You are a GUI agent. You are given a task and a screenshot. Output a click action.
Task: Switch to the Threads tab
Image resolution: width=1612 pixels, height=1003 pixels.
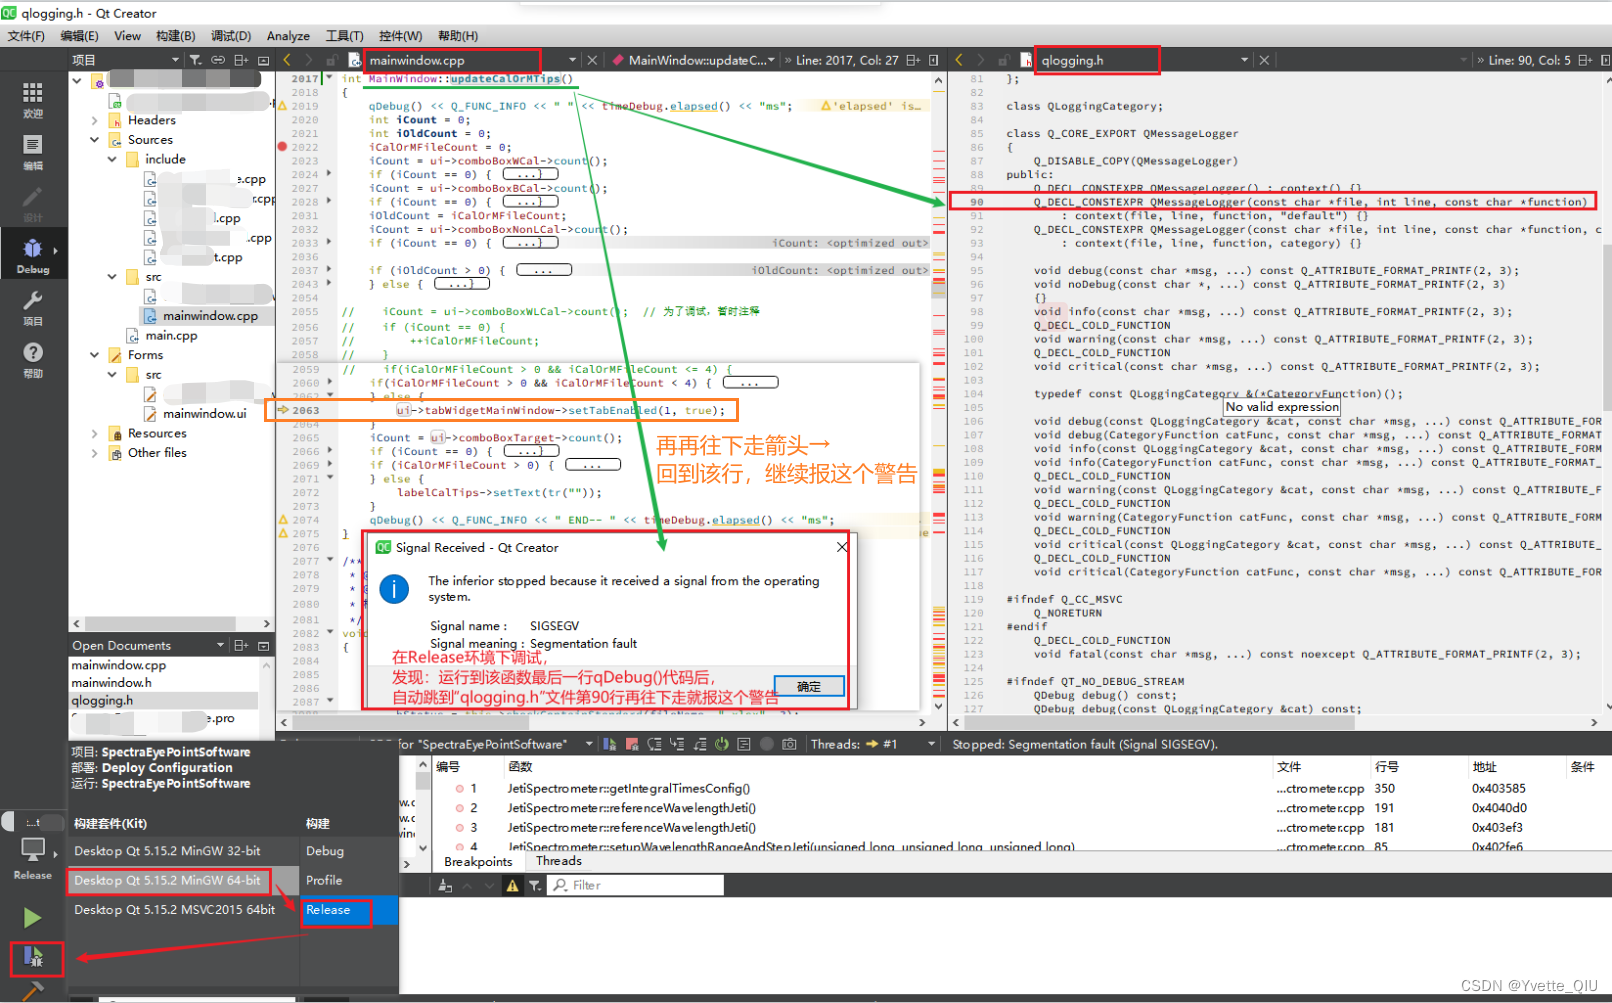coord(558,861)
